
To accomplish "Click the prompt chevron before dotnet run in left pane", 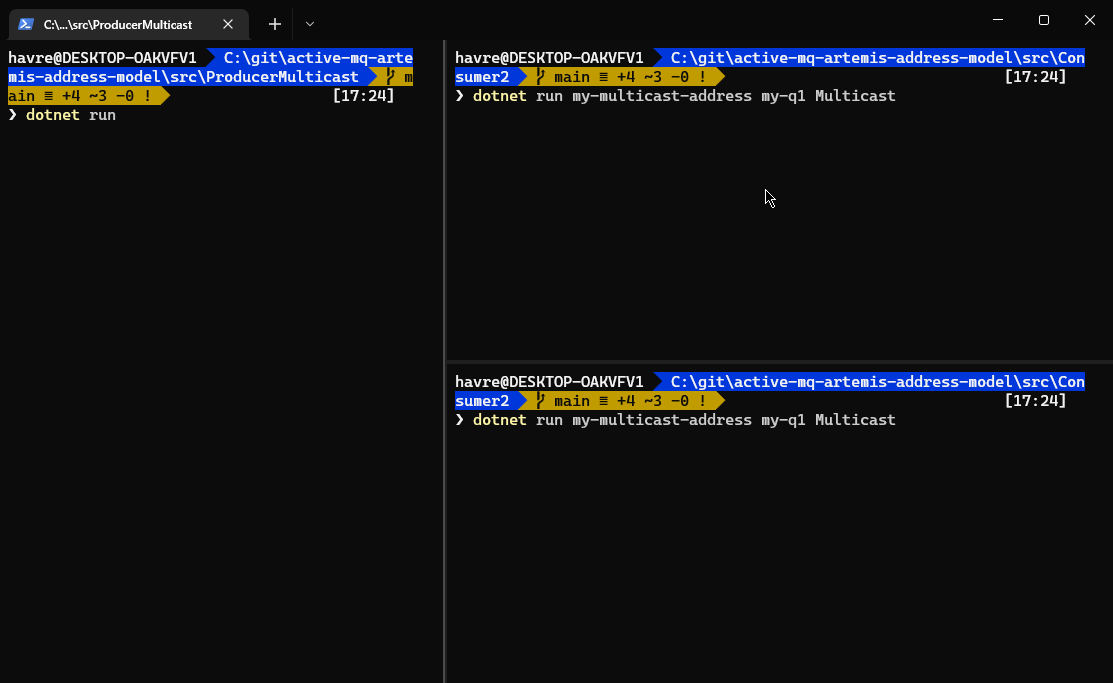I will [x=14, y=115].
